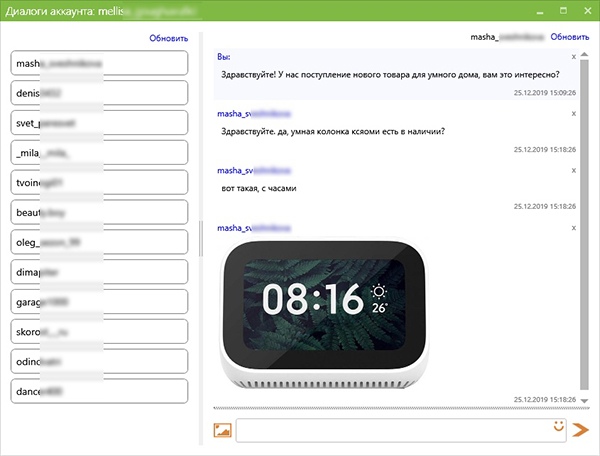600x456 pixels.
Task: Select the dialog starting with 'oleg_'
Action: tap(99, 242)
